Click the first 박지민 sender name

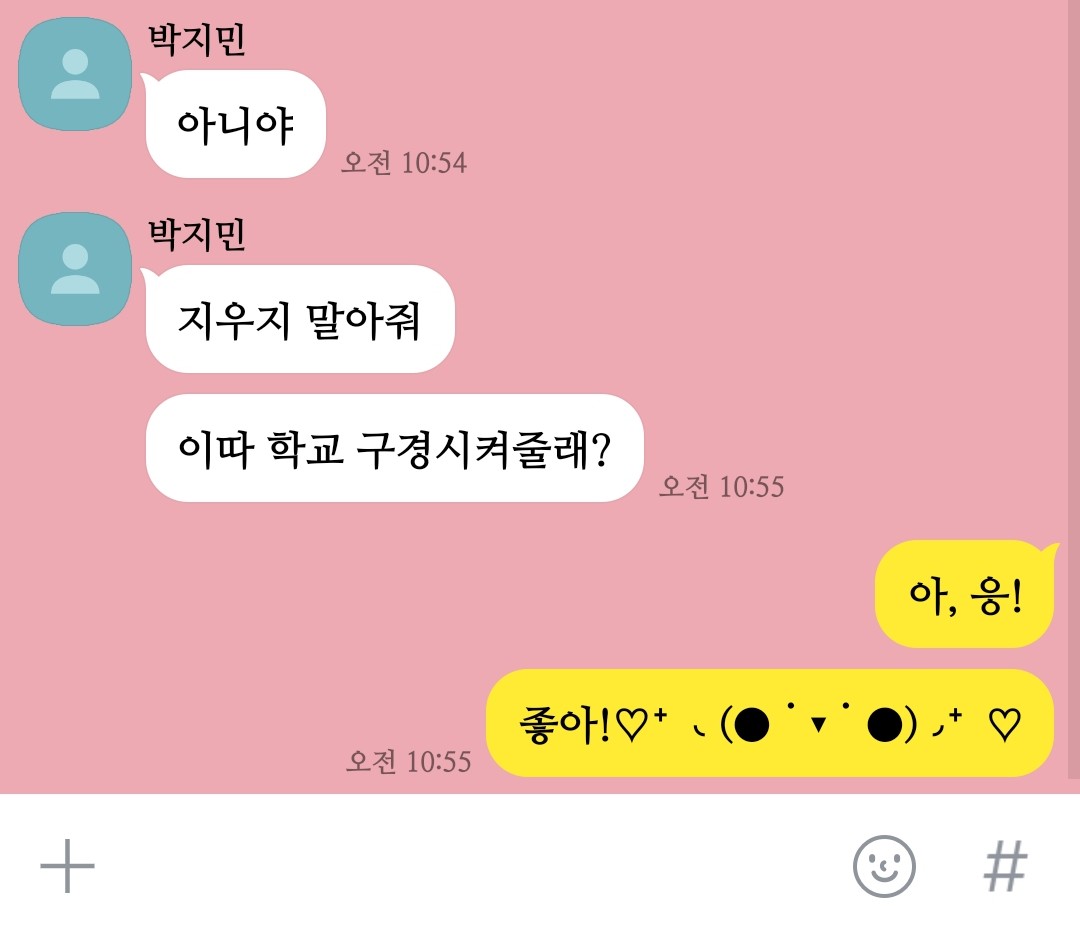[197, 39]
